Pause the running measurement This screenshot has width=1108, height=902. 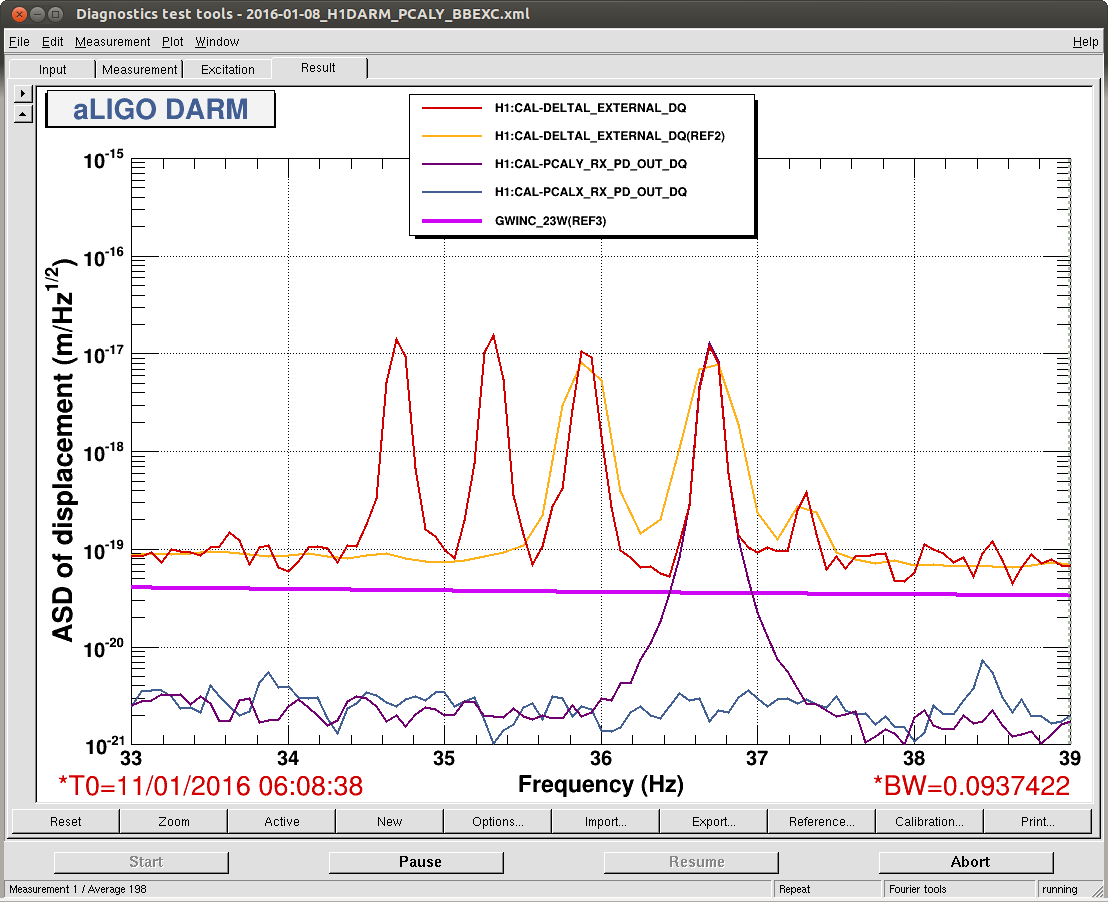(416, 862)
